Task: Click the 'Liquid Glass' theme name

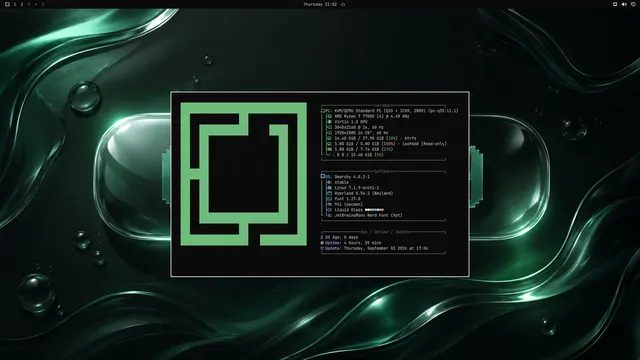Action: 349,210
